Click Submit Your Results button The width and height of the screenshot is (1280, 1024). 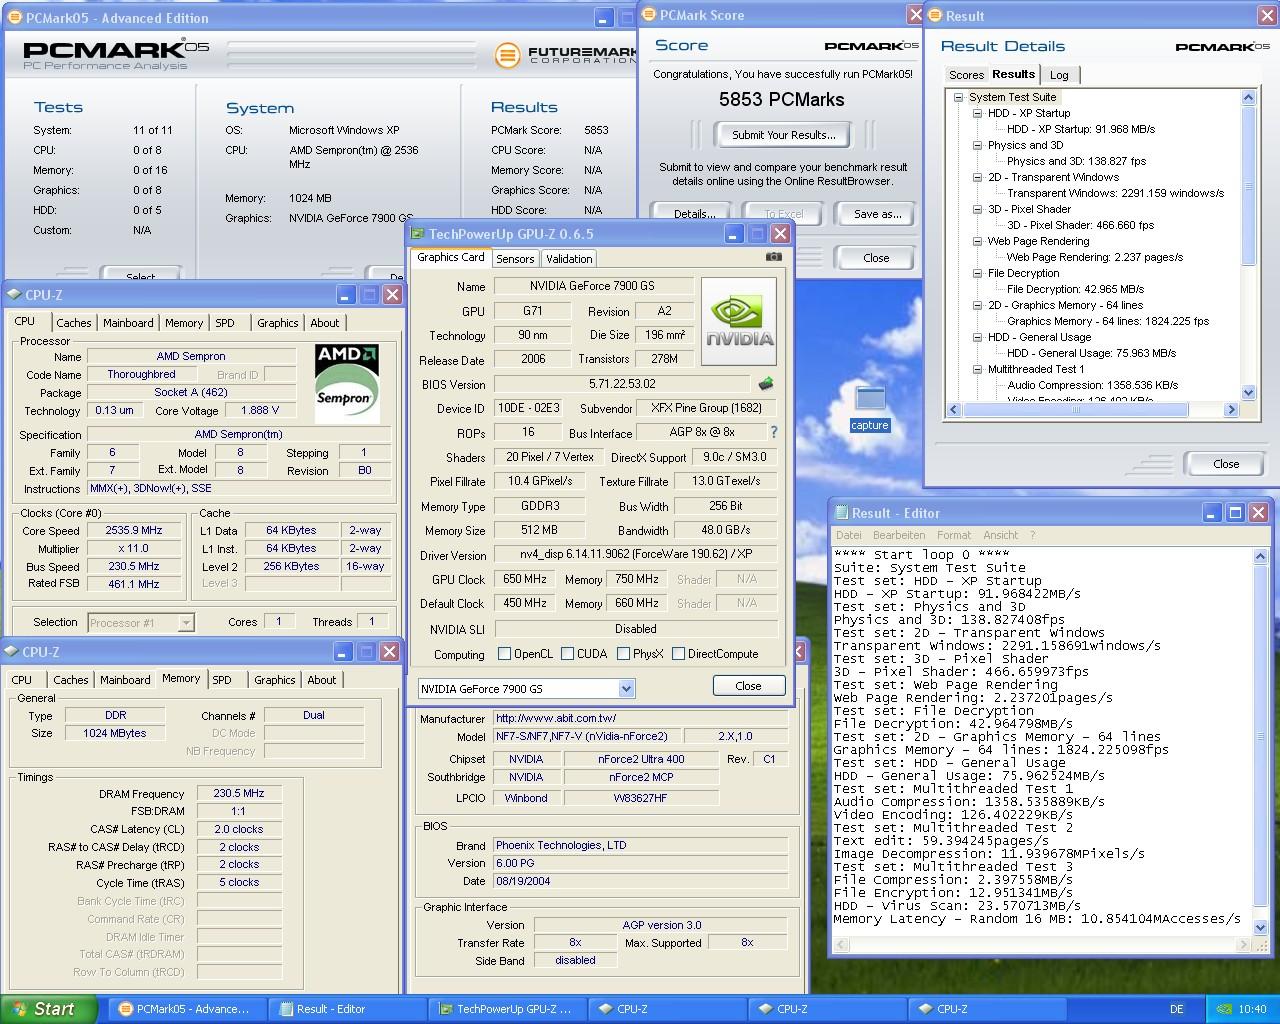783,135
